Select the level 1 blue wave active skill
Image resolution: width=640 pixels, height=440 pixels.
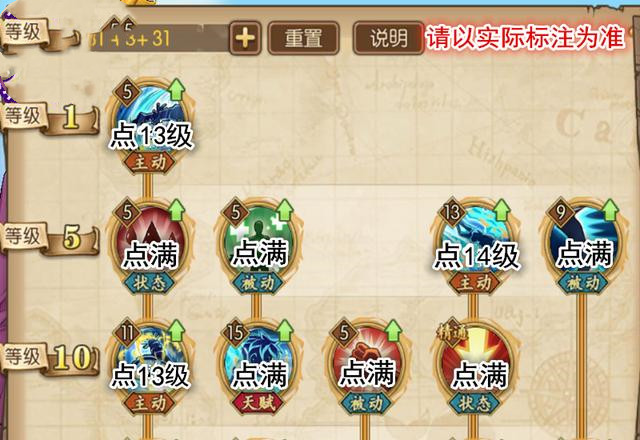[x=150, y=122]
